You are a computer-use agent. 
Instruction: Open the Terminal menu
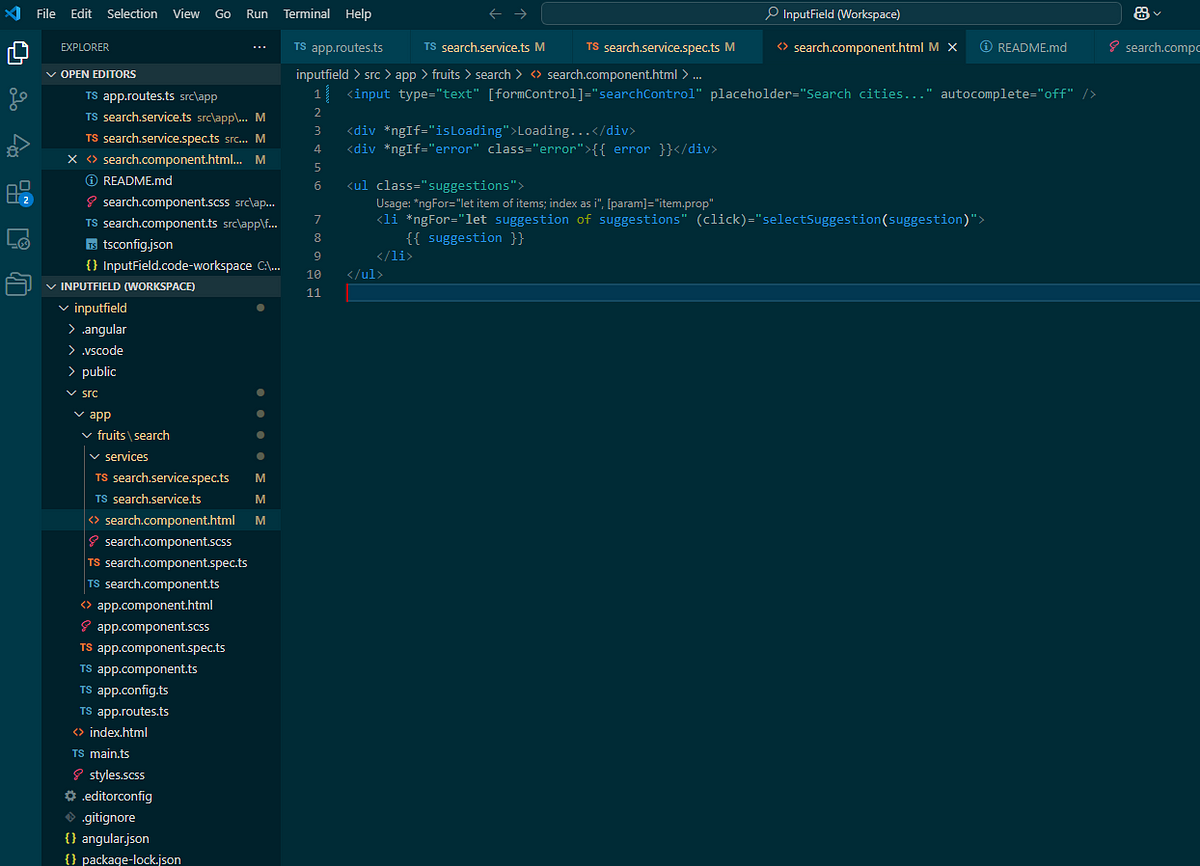306,14
